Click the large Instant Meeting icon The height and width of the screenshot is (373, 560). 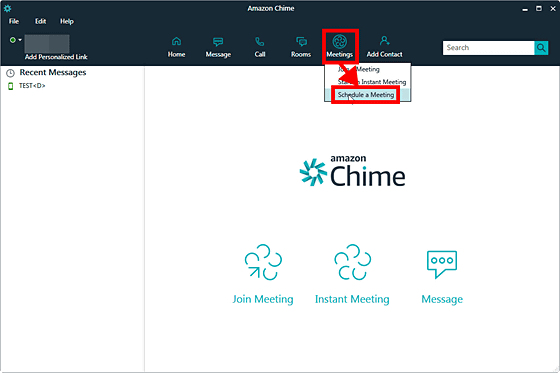[352, 262]
